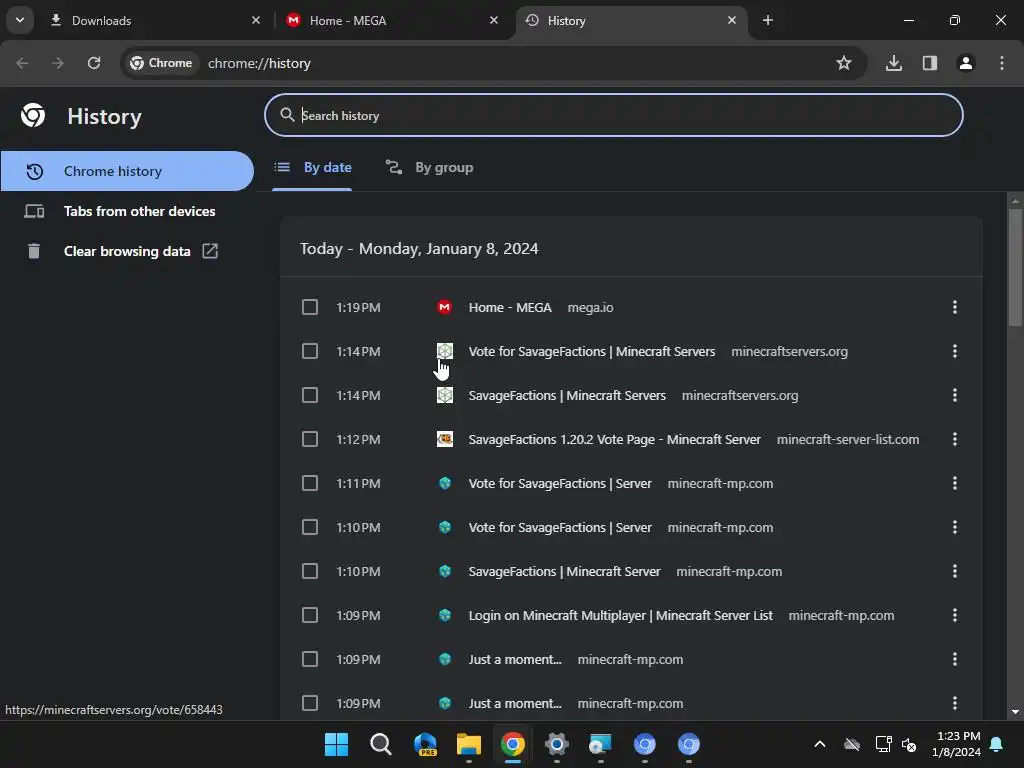Viewport: 1024px width, 768px height.
Task: Open Windows taskbar search
Action: [381, 744]
